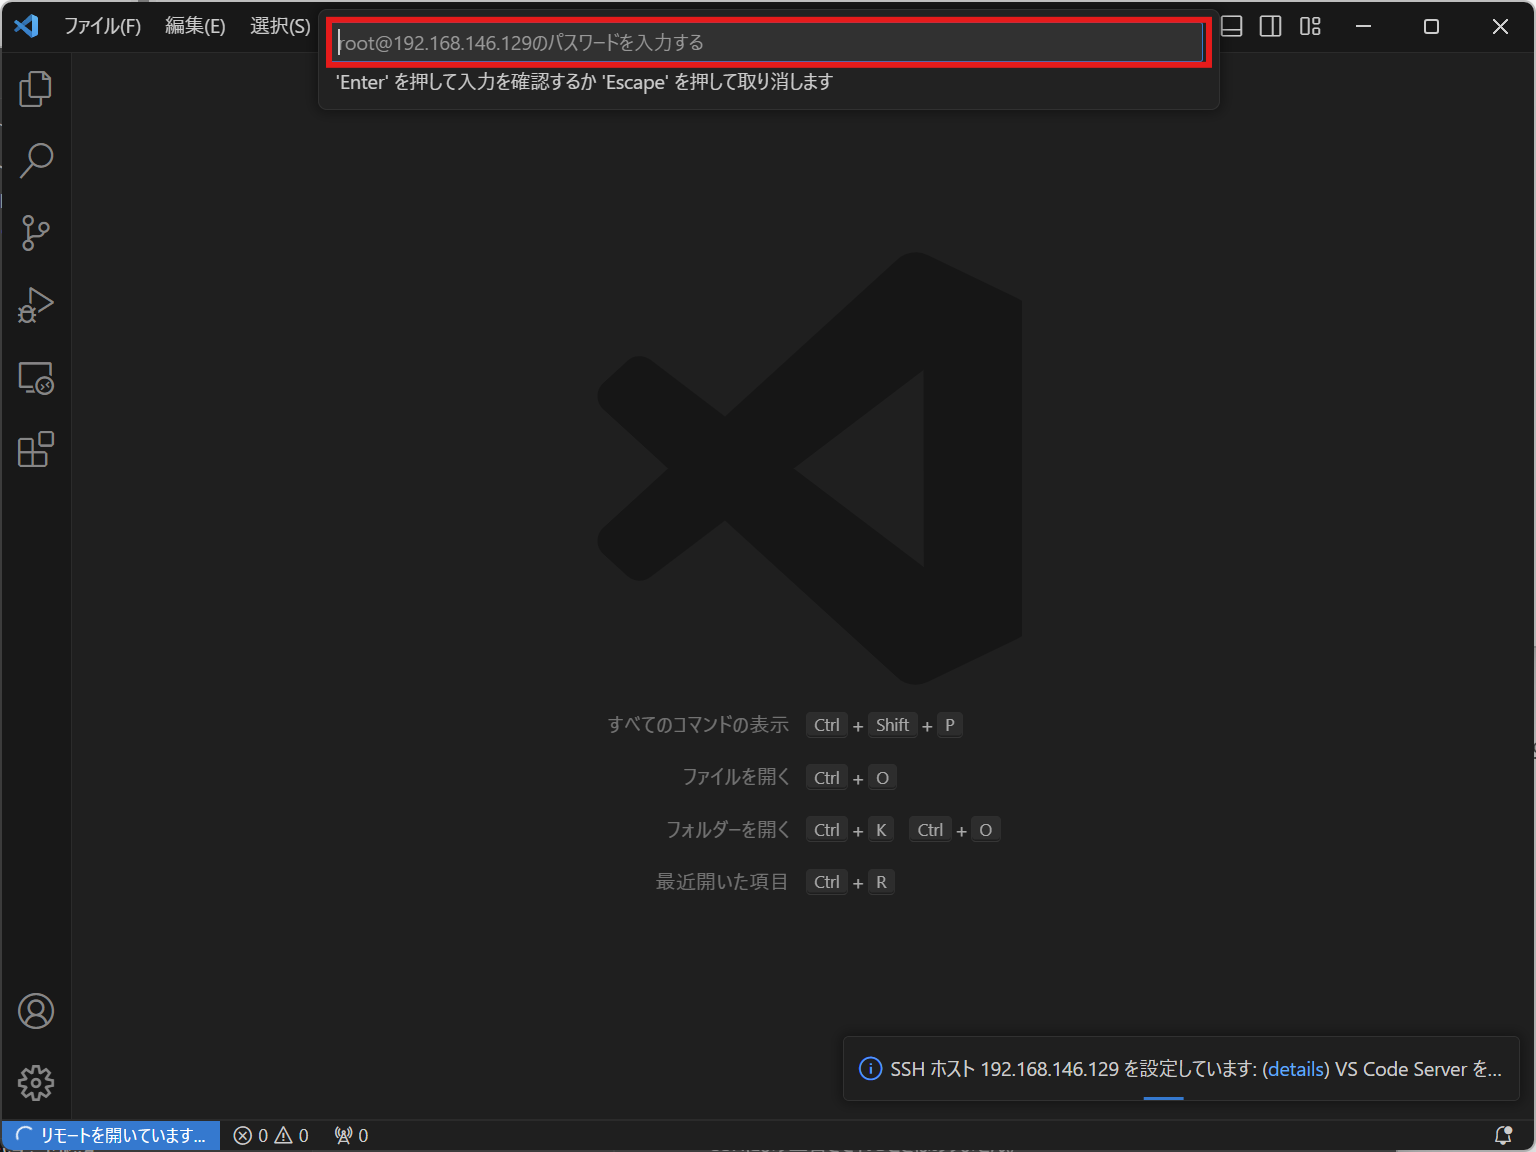Click the notifications bell in the status bar
The width and height of the screenshot is (1536, 1152).
[x=1505, y=1135]
